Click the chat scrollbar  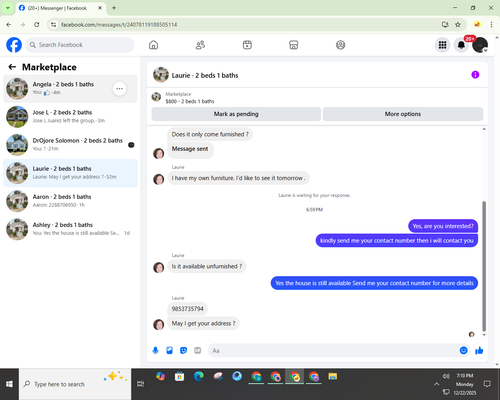pos(484,266)
